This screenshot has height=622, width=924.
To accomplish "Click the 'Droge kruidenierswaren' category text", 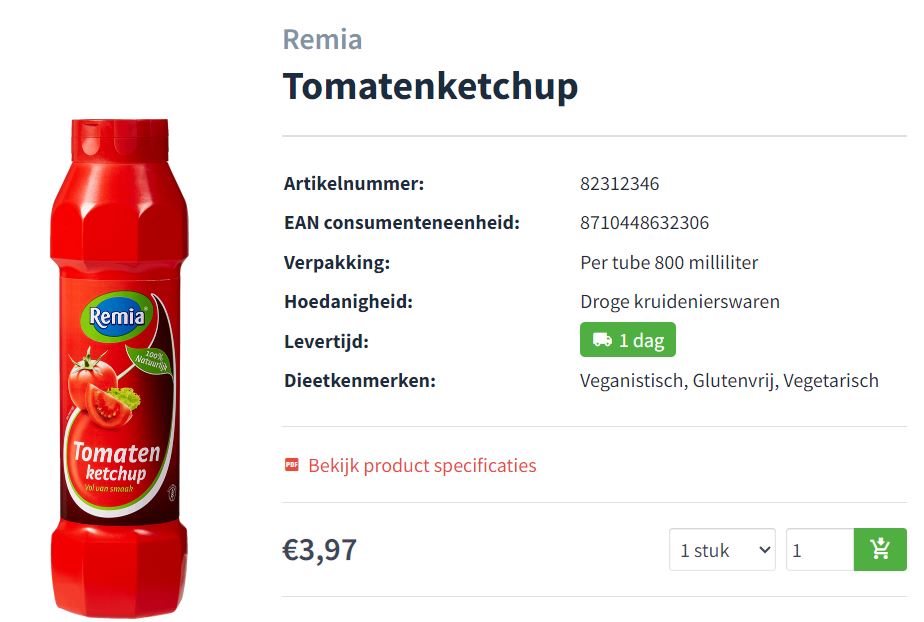I will (679, 302).
